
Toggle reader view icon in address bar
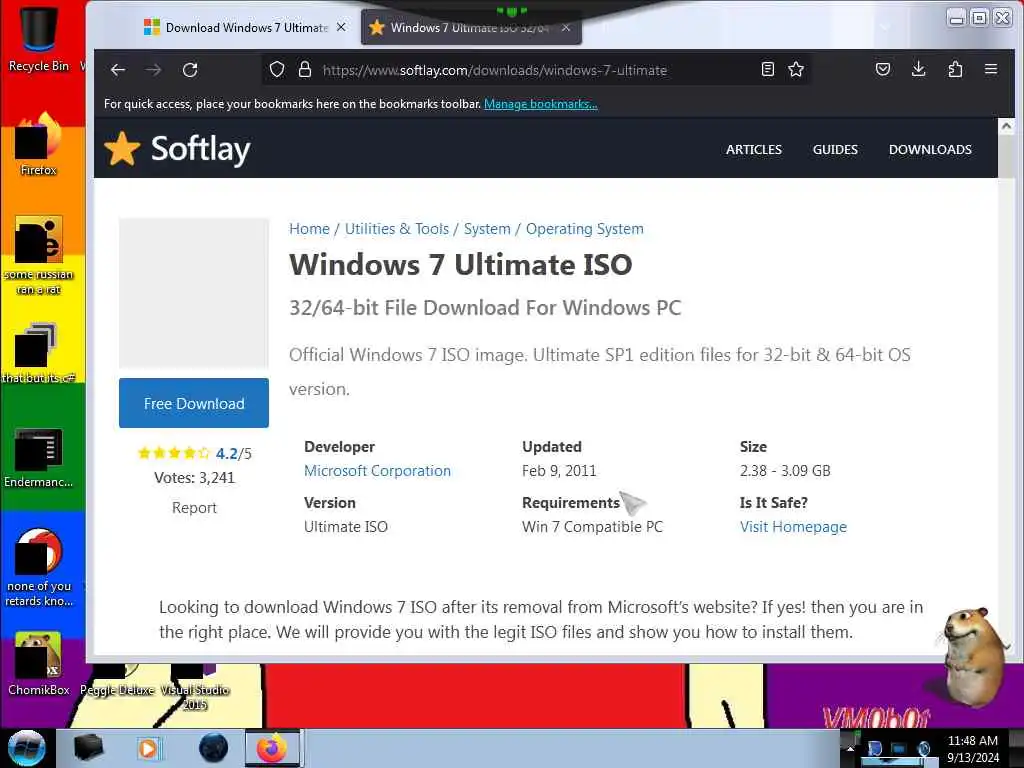coord(768,69)
